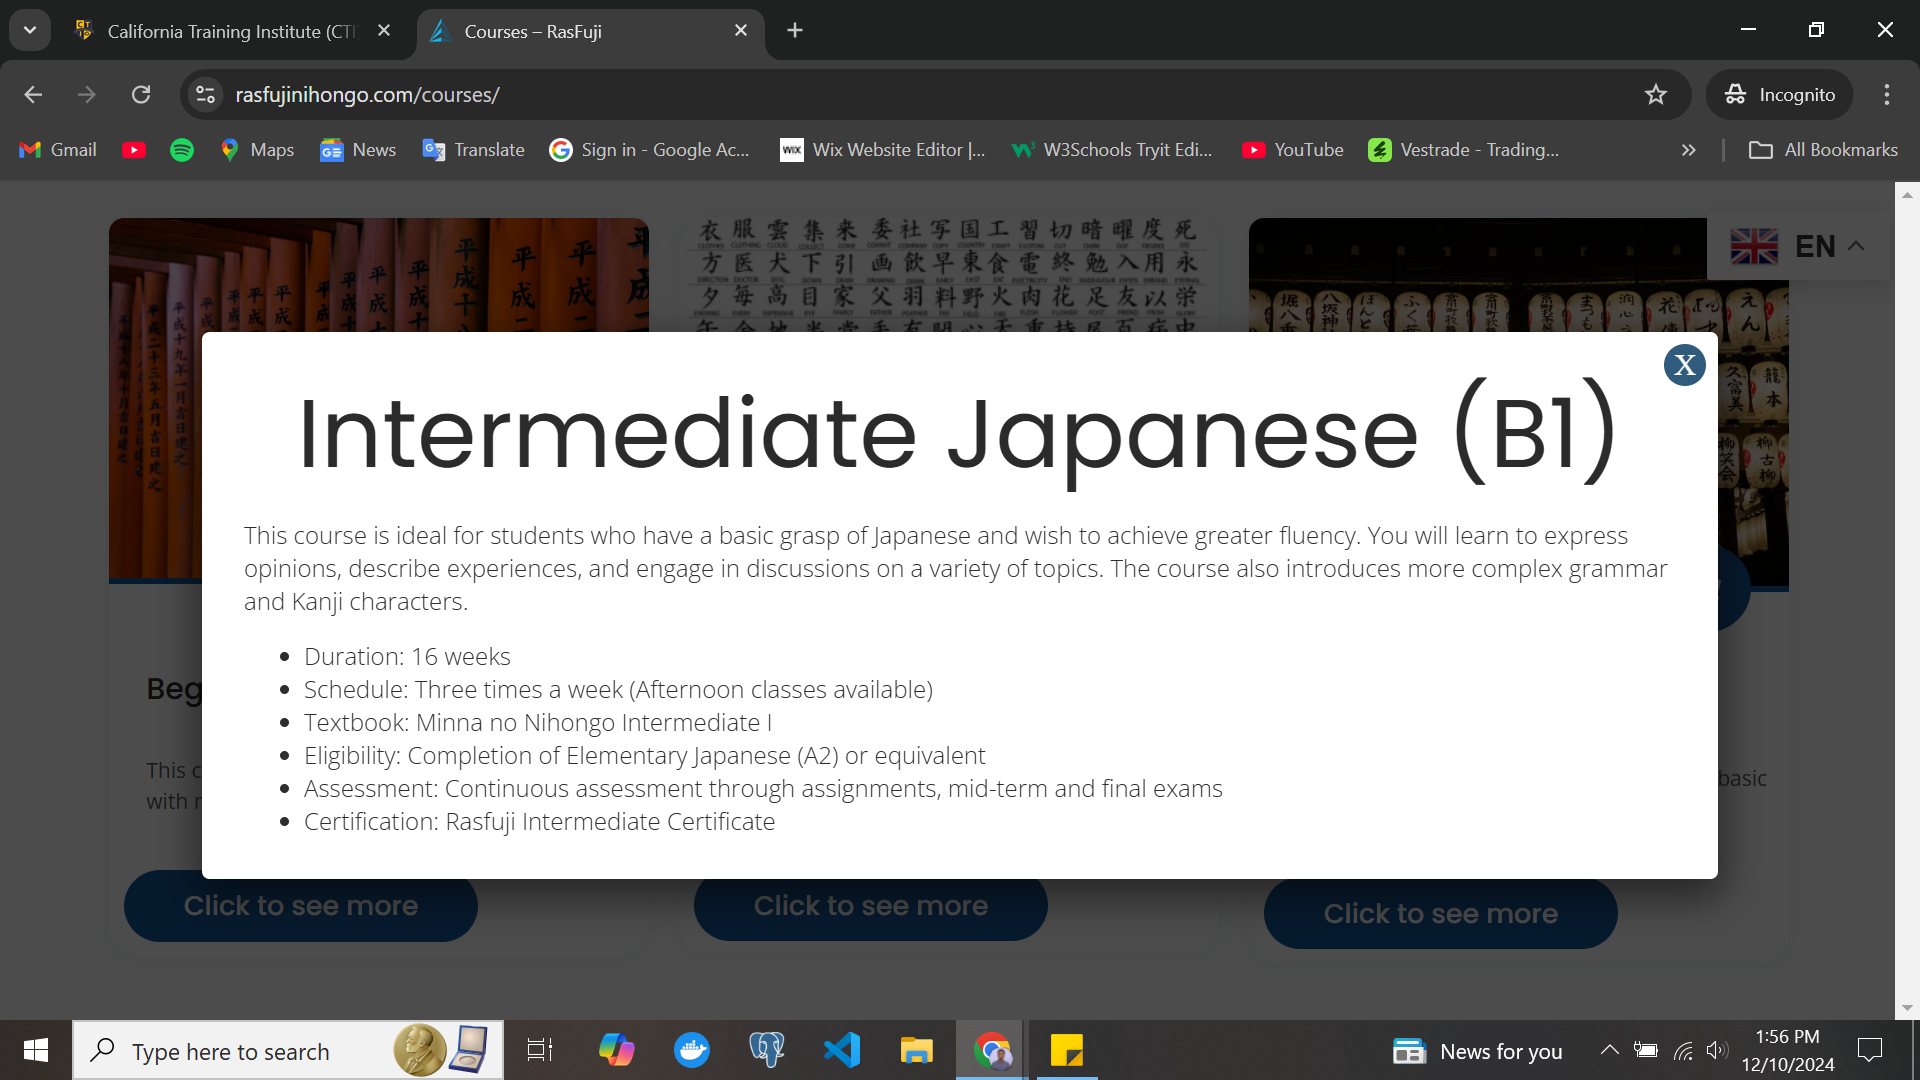Image resolution: width=1920 pixels, height=1080 pixels.
Task: Show hidden system tray icons
Action: pos(1609,1050)
